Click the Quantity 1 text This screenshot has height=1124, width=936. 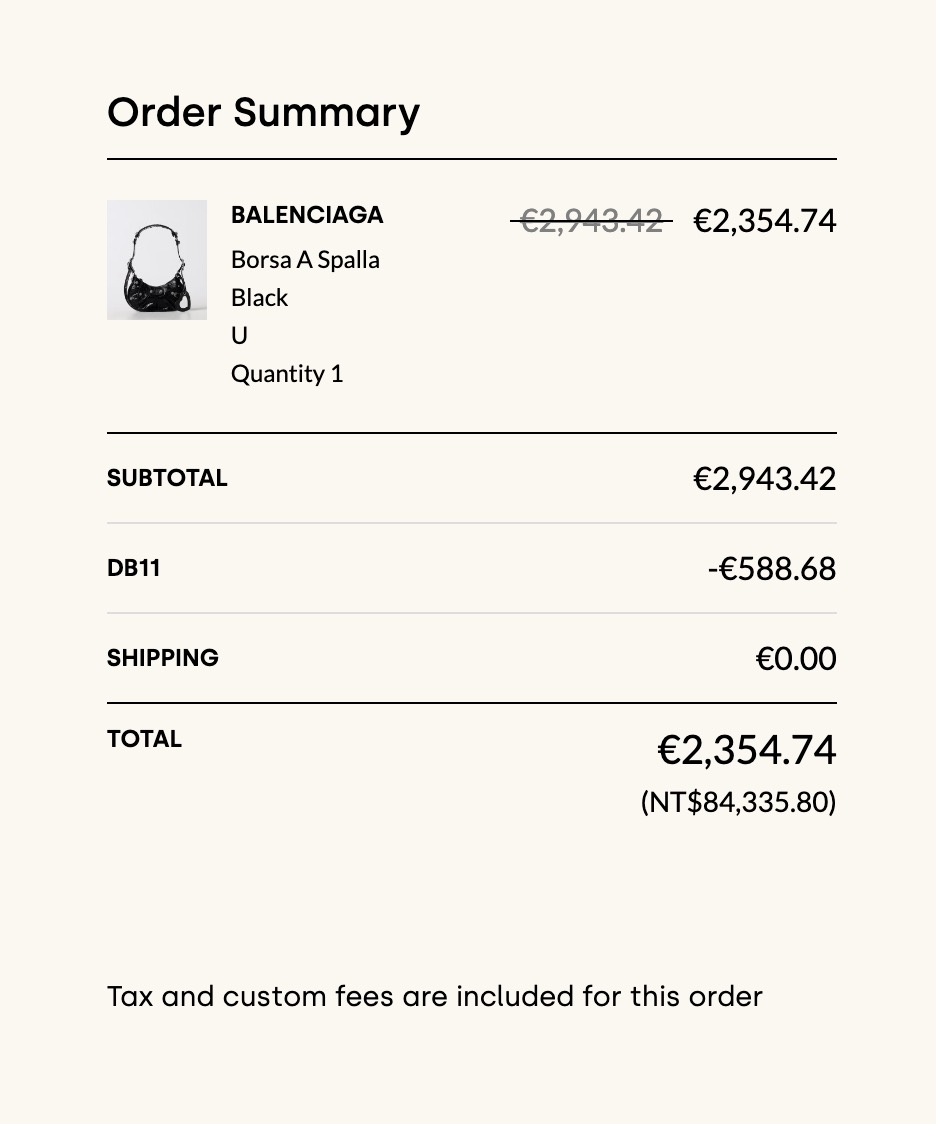click(x=287, y=373)
